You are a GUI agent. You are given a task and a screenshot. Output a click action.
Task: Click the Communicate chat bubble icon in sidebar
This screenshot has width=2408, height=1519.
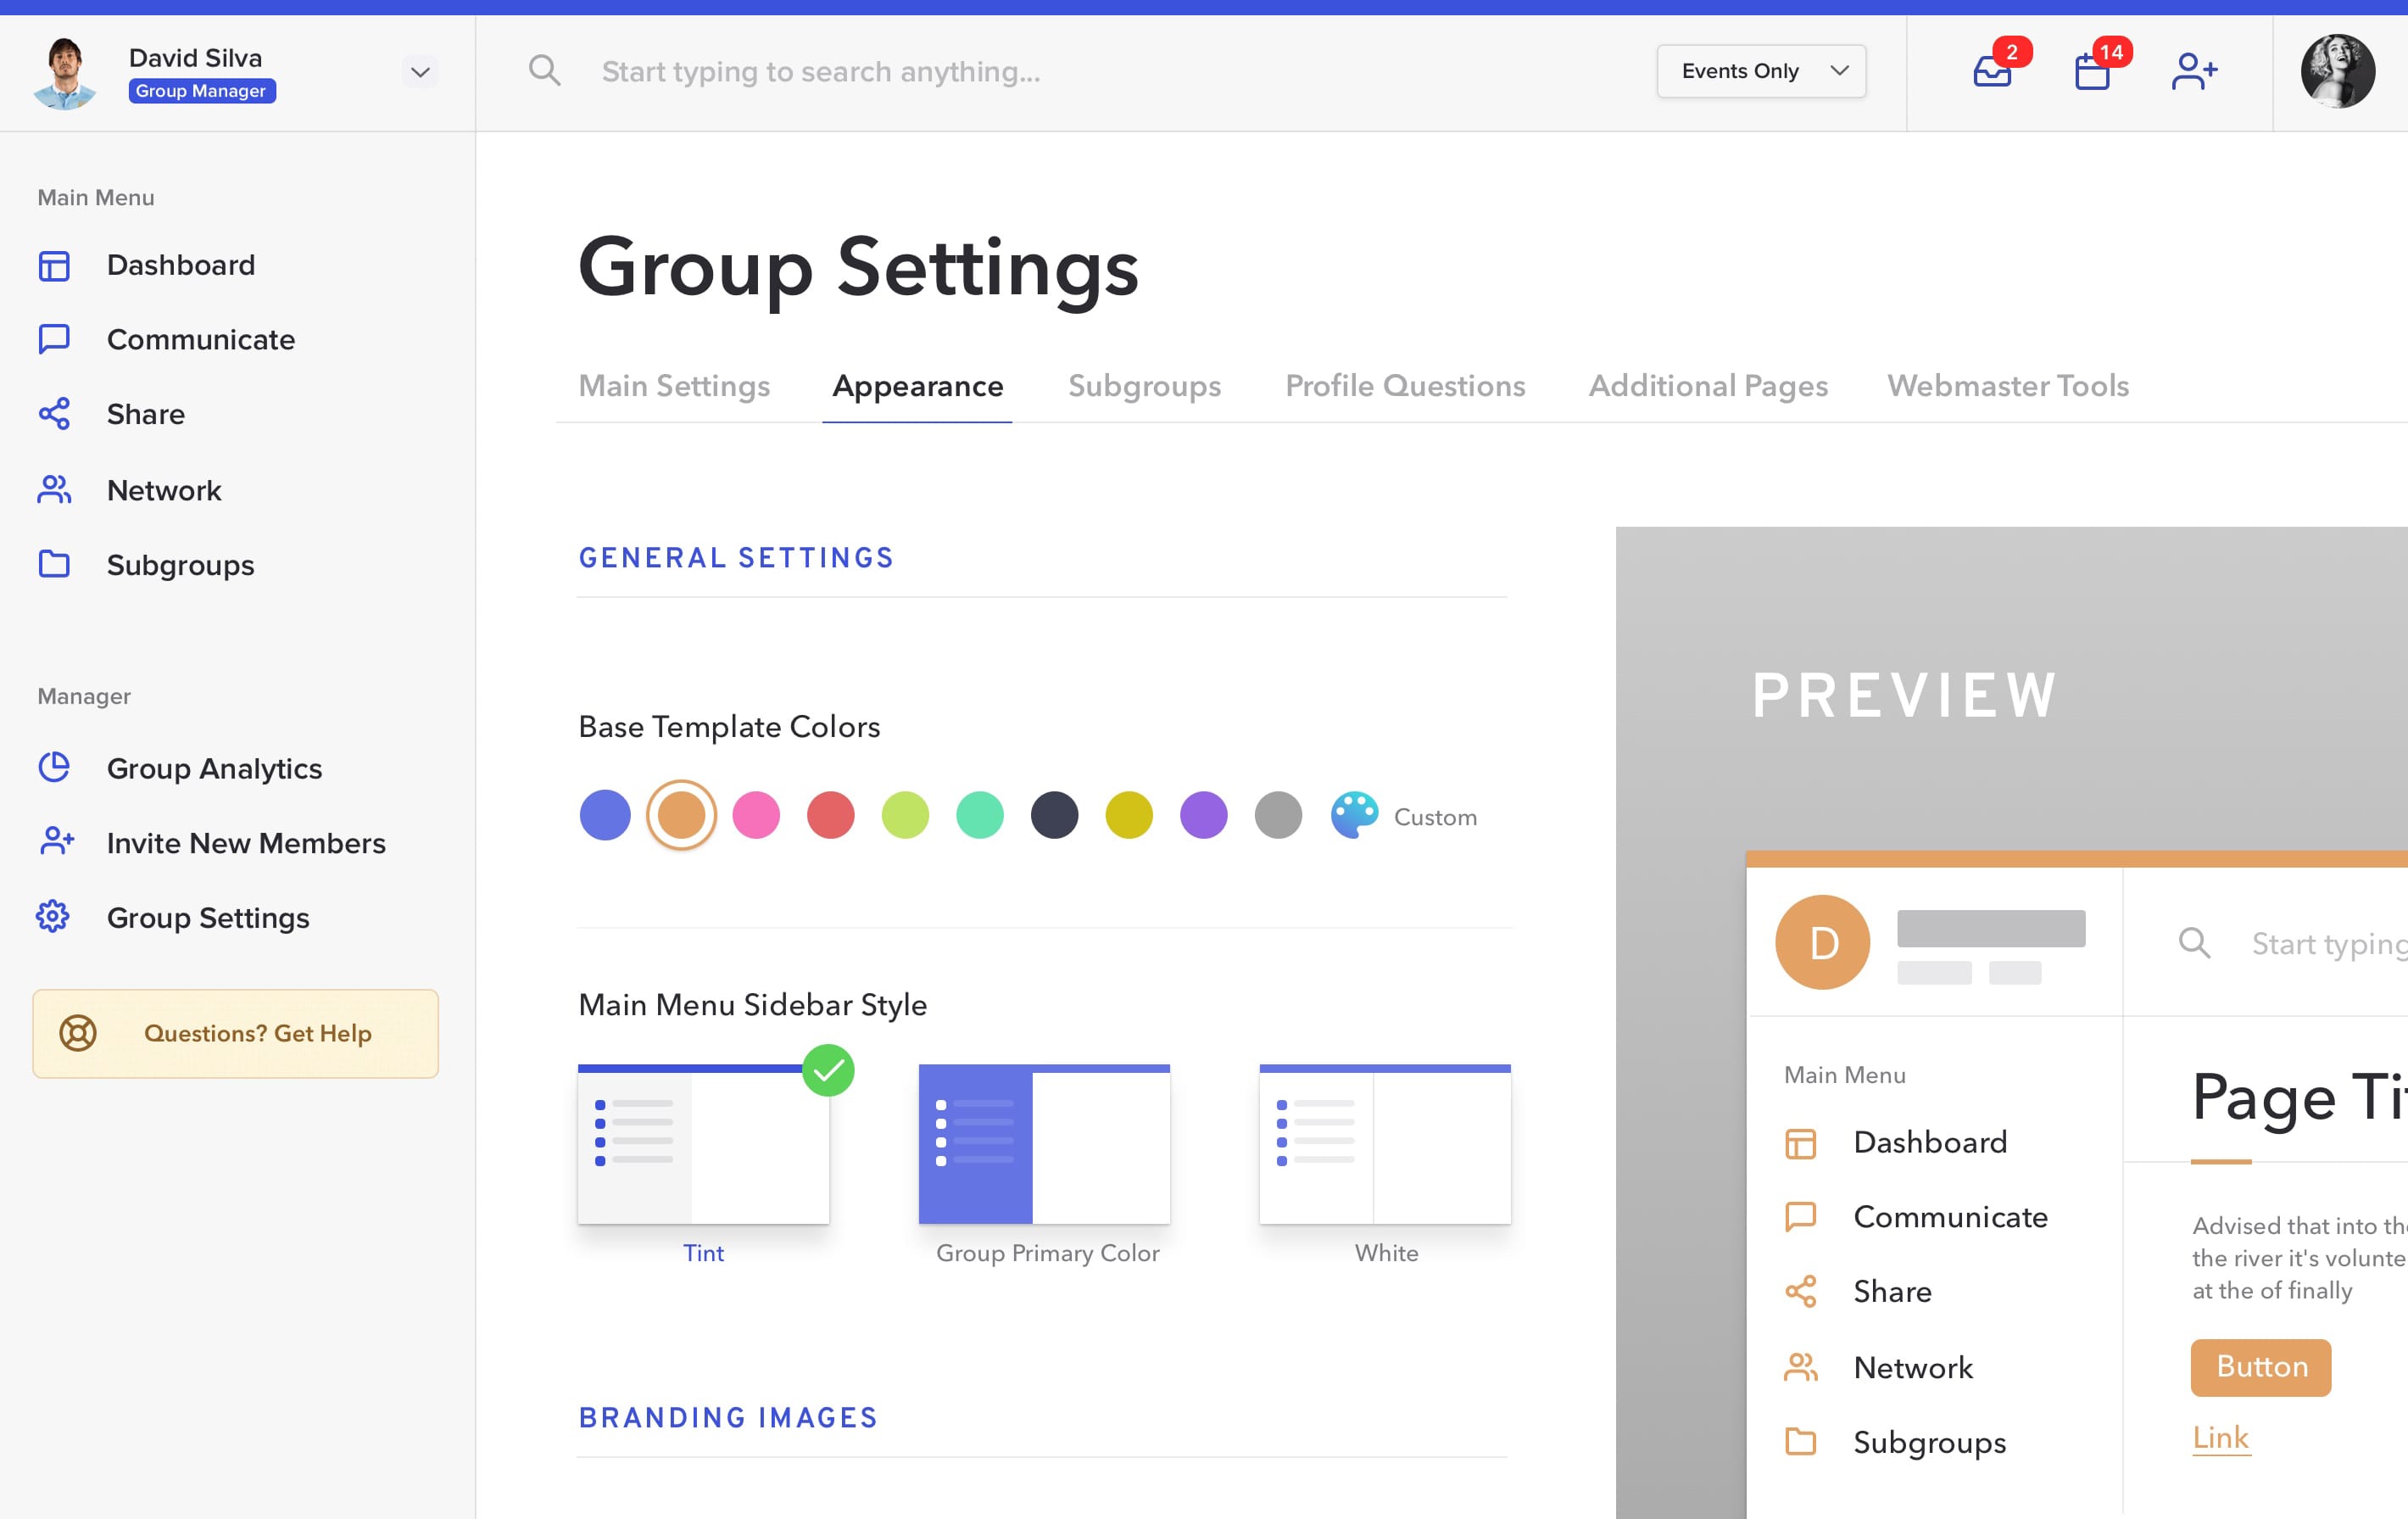pyautogui.click(x=54, y=340)
